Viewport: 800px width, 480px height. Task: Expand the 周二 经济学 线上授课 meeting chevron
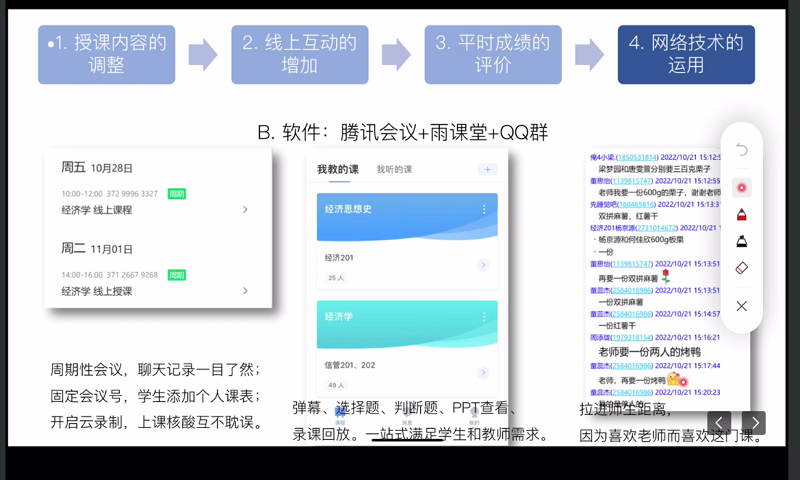pyautogui.click(x=245, y=291)
